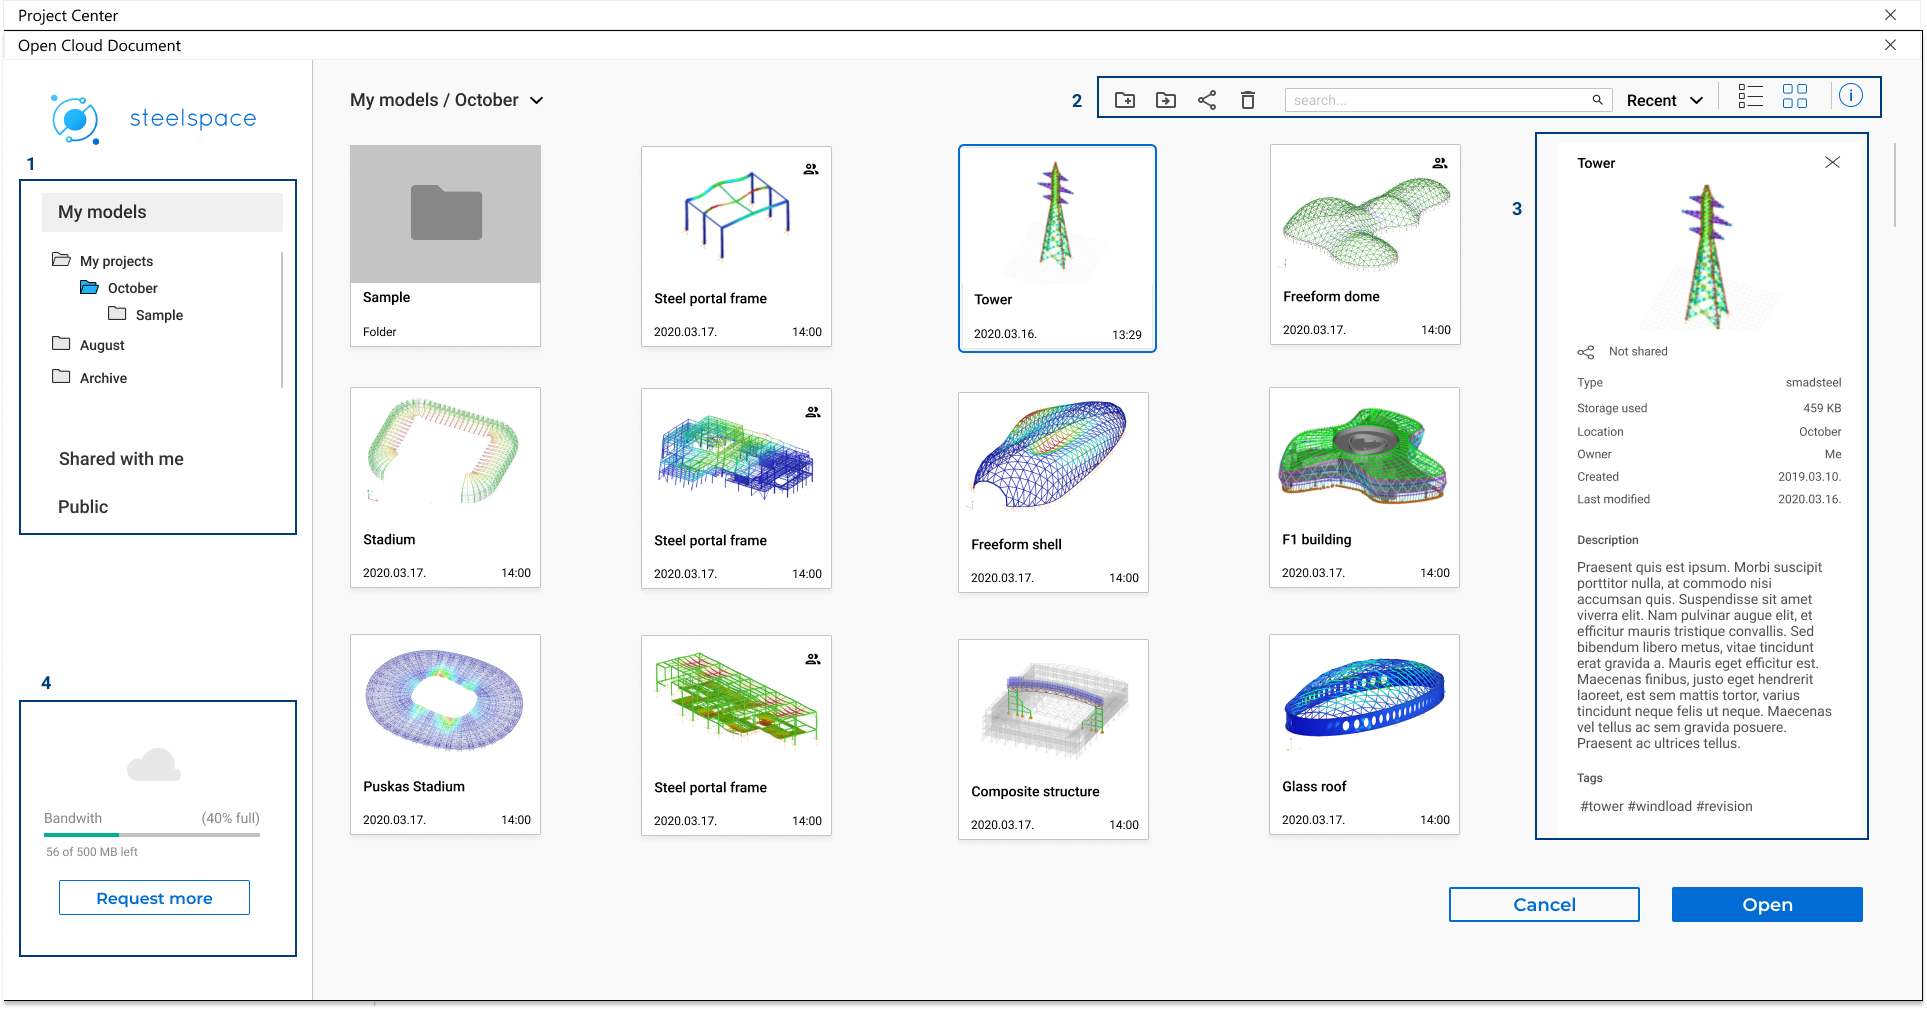Viewport: 1927px width, 1009px height.
Task: Select the Composite structure model card
Action: coord(1053,739)
